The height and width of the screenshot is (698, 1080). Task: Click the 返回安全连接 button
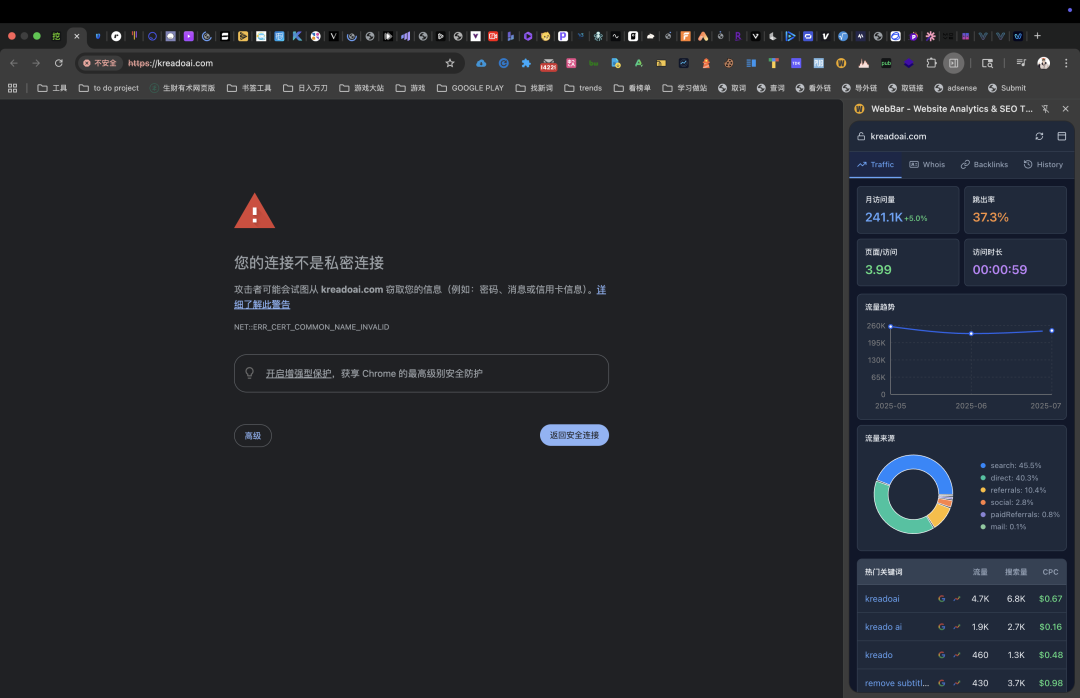click(x=574, y=435)
